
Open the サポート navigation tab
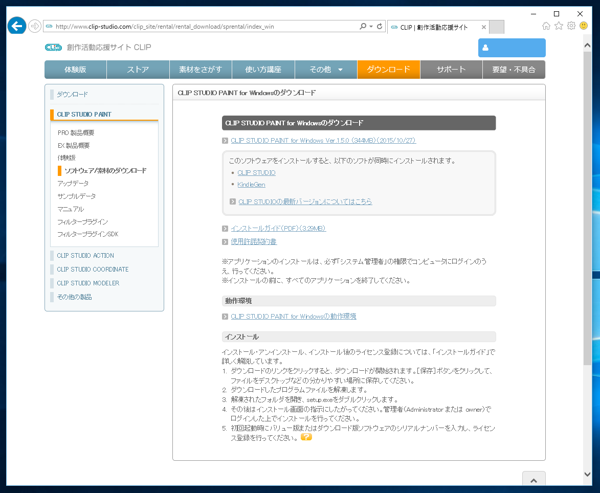[x=451, y=70]
